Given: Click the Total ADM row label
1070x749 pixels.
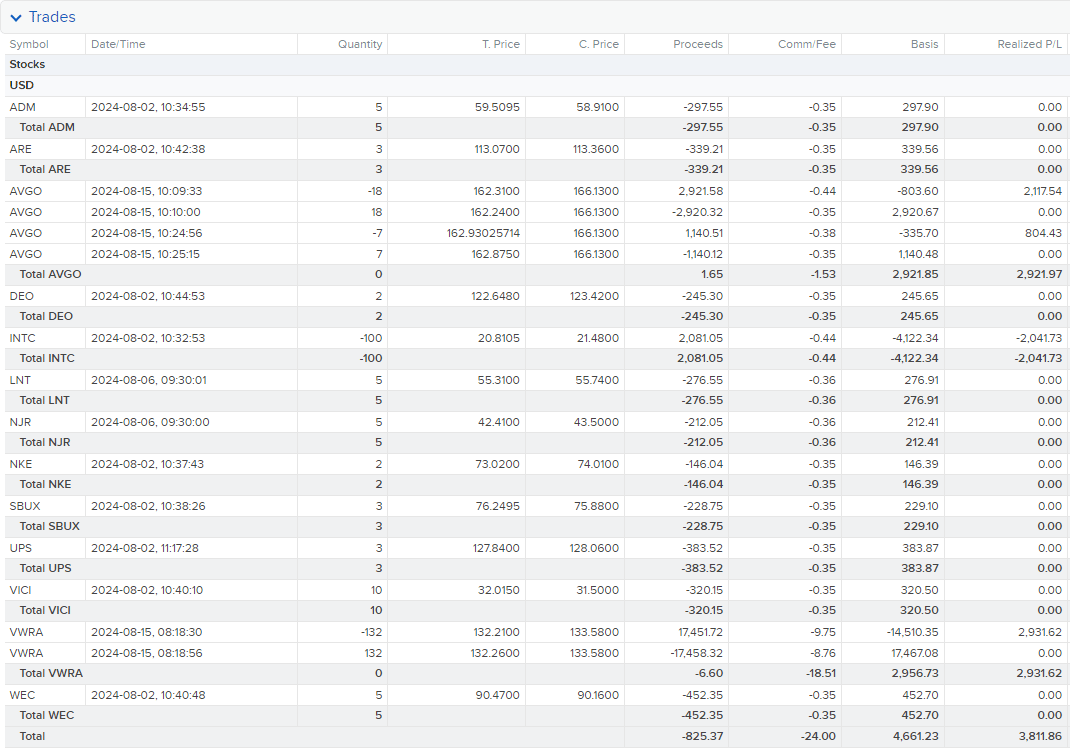Looking at the screenshot, I should pos(47,128).
